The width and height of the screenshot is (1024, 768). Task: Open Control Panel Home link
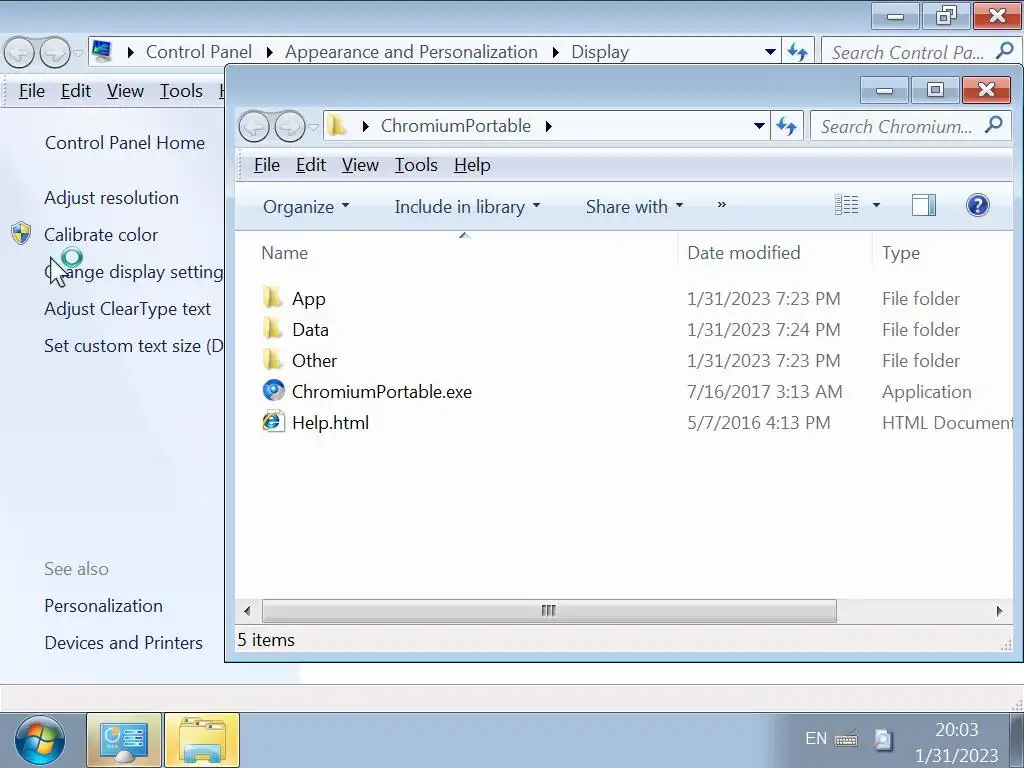coord(125,142)
